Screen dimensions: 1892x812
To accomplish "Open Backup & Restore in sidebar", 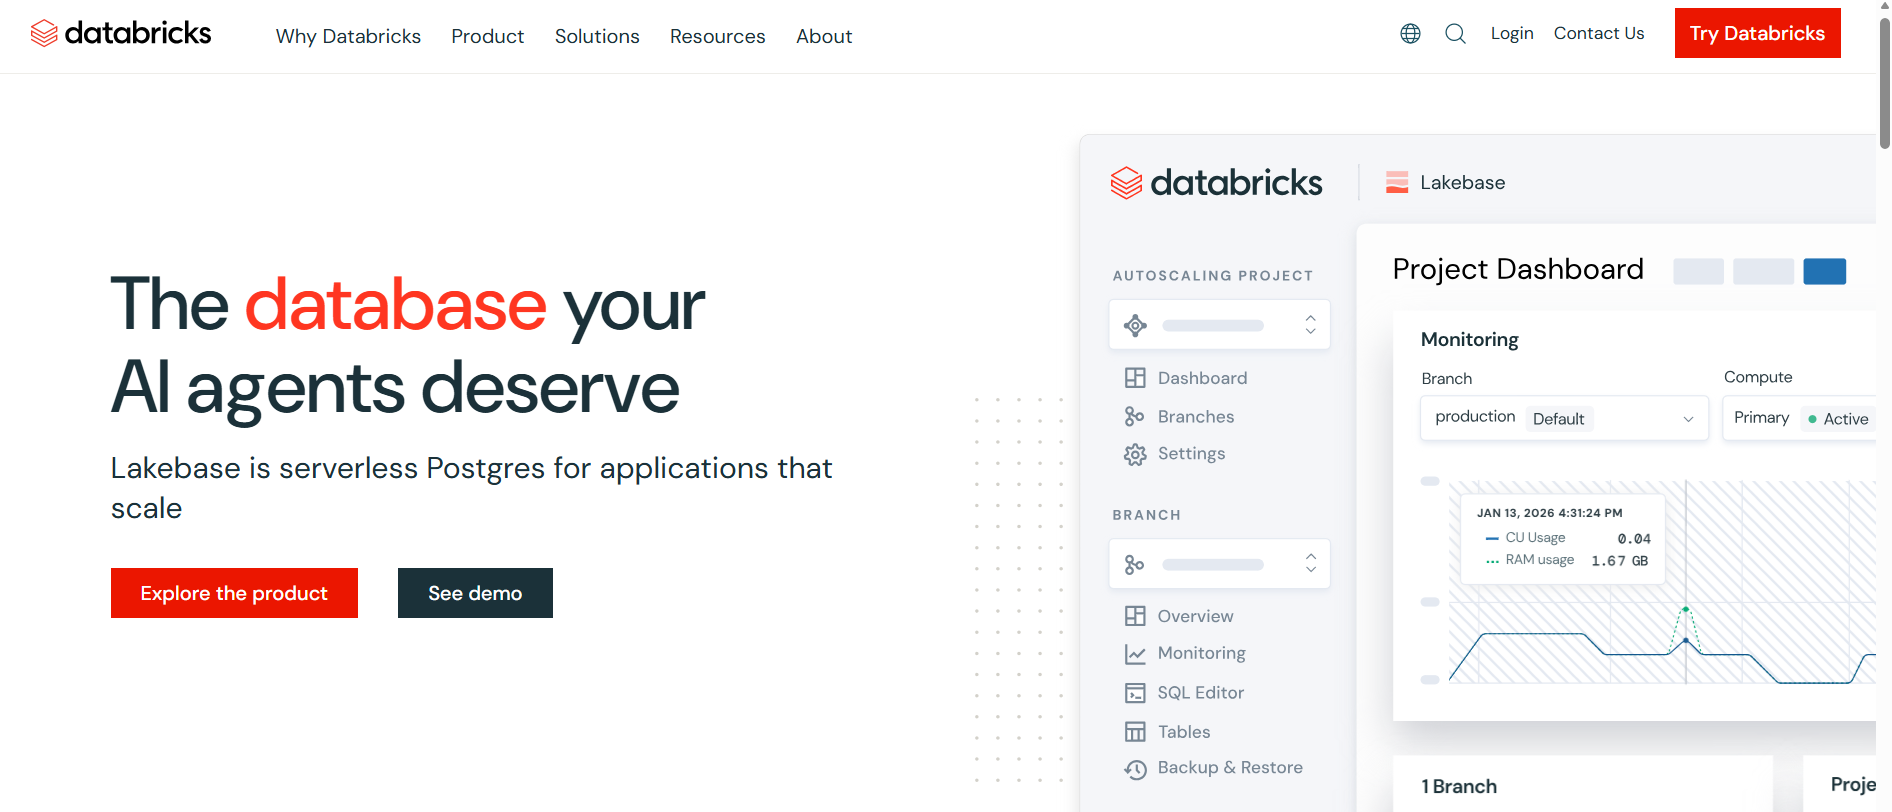I will (x=1230, y=767).
